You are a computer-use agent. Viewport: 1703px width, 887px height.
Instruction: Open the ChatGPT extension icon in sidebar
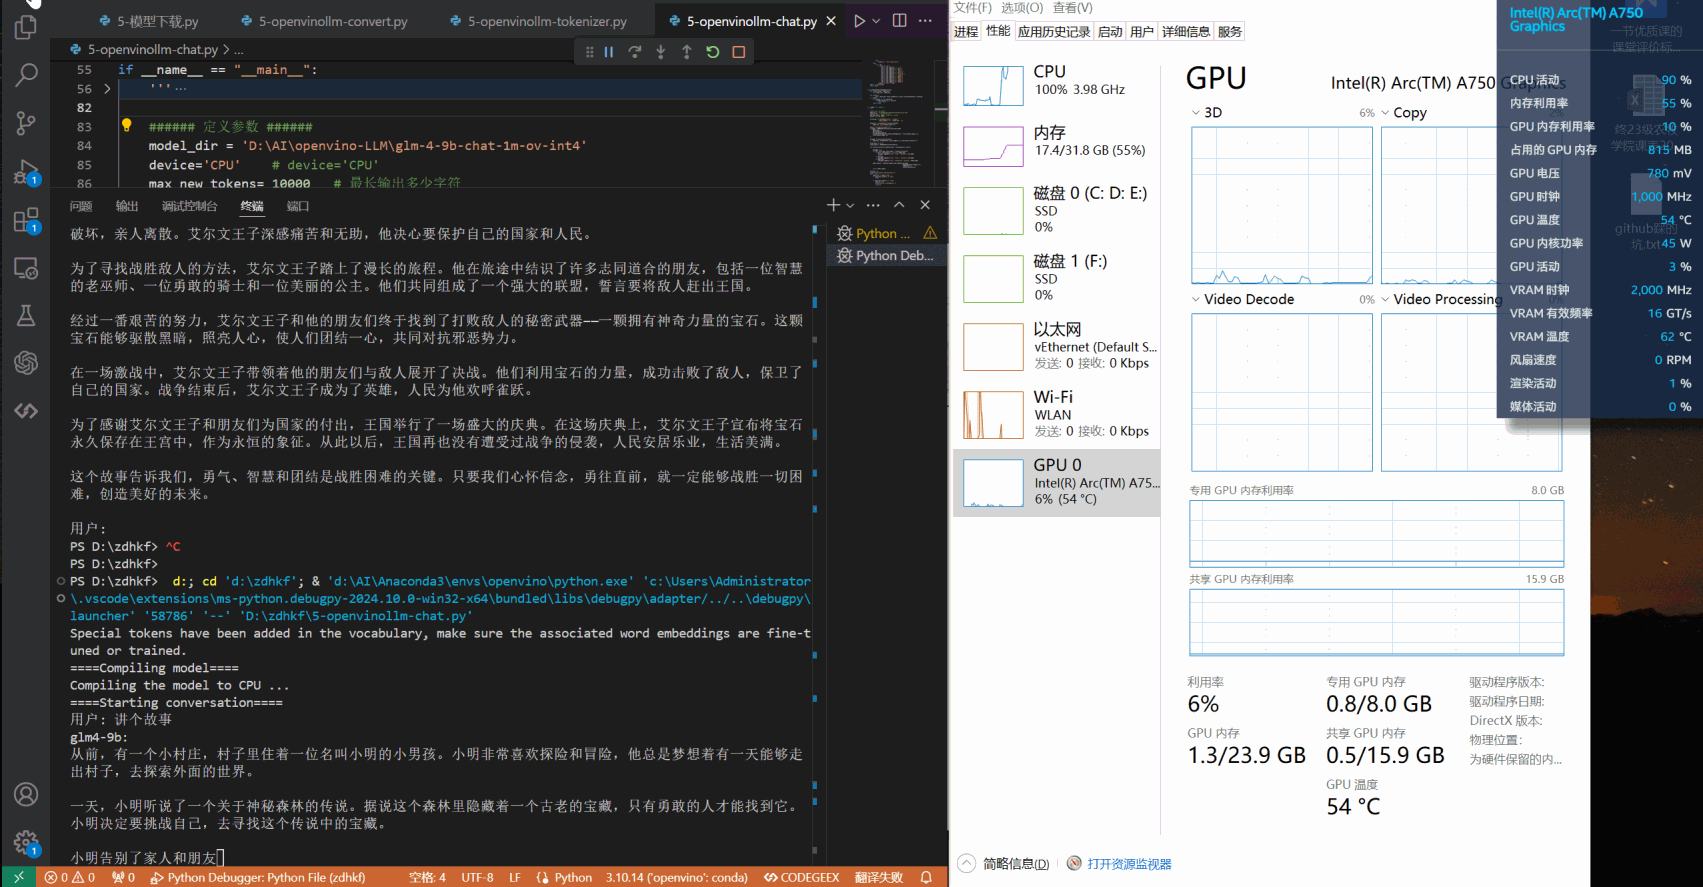pos(26,363)
